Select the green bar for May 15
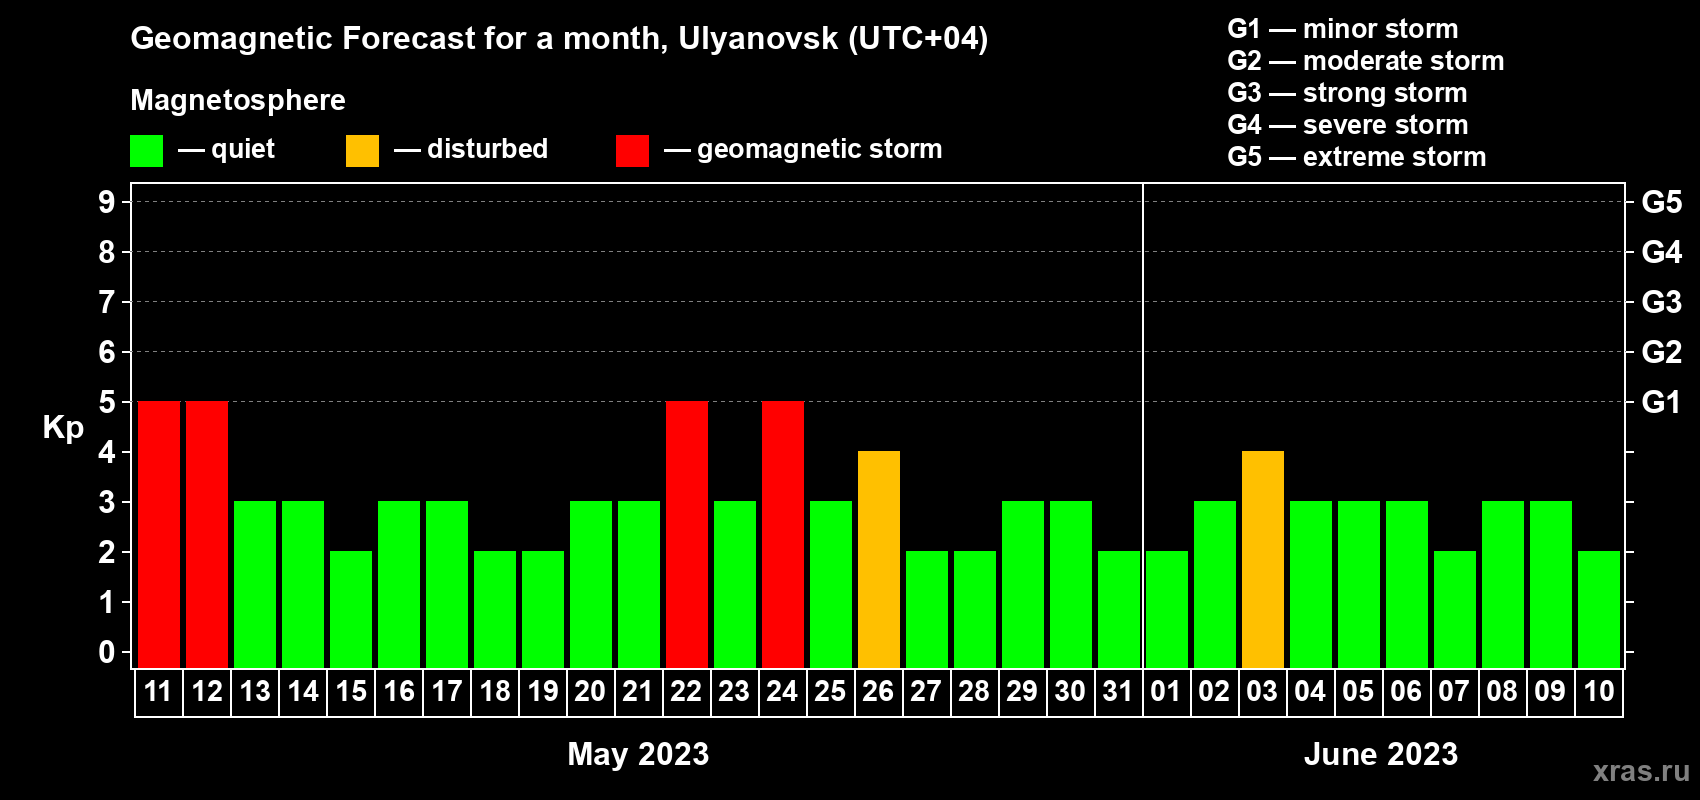 pyautogui.click(x=351, y=609)
